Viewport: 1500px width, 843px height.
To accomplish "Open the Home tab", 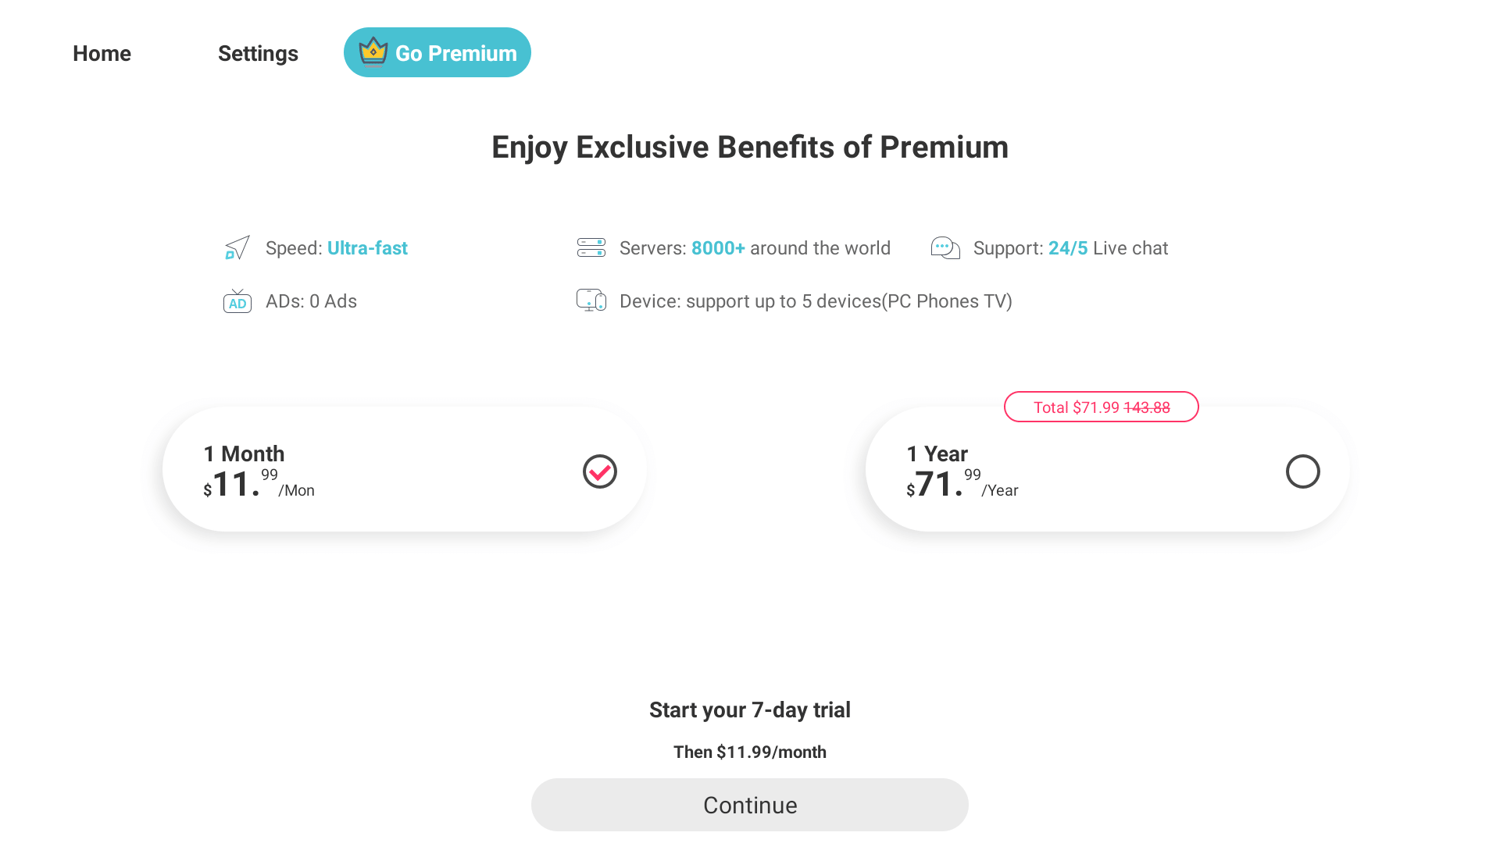I will pyautogui.click(x=102, y=53).
